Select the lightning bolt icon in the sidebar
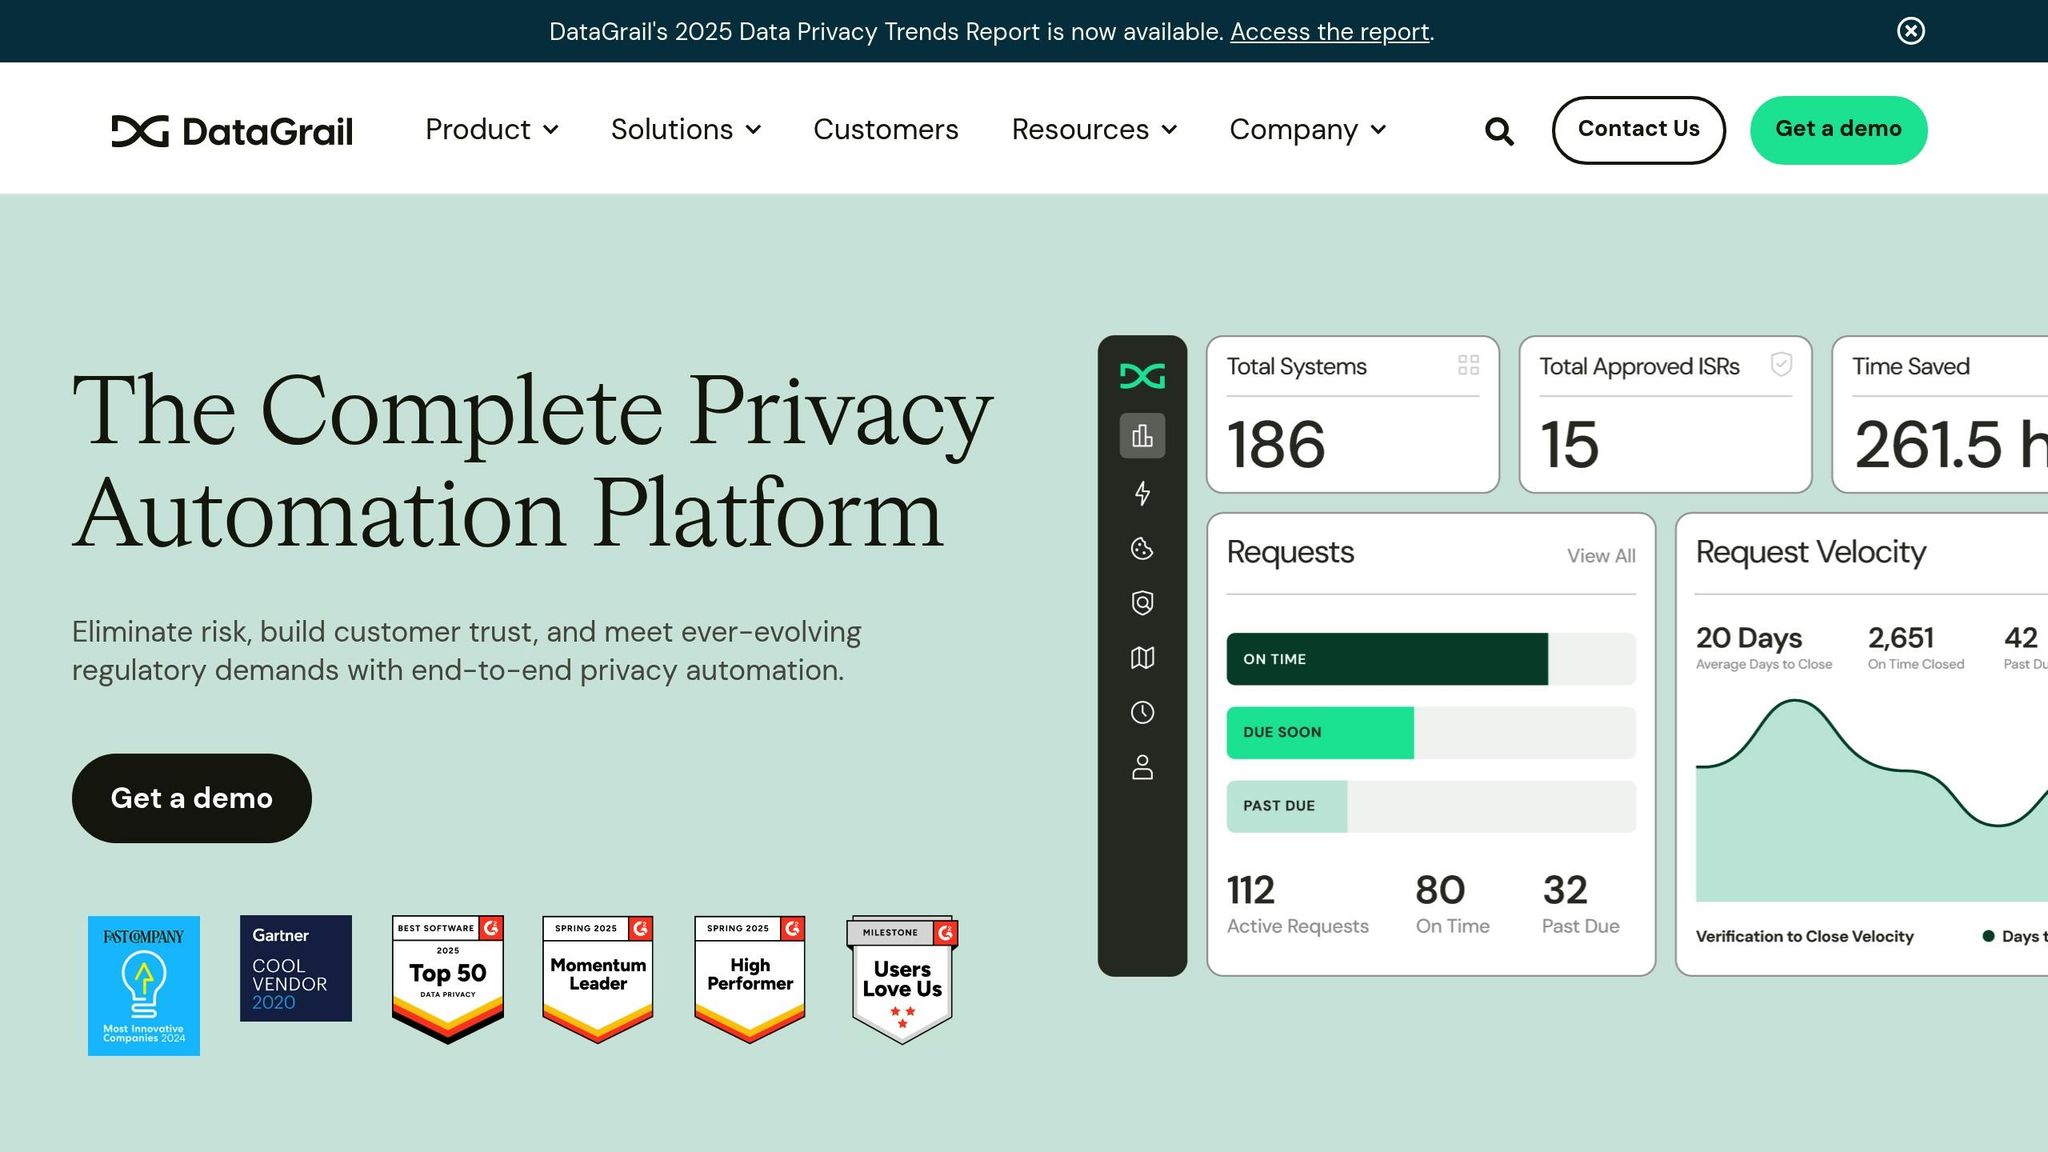Viewport: 2048px width, 1152px height. coord(1142,493)
